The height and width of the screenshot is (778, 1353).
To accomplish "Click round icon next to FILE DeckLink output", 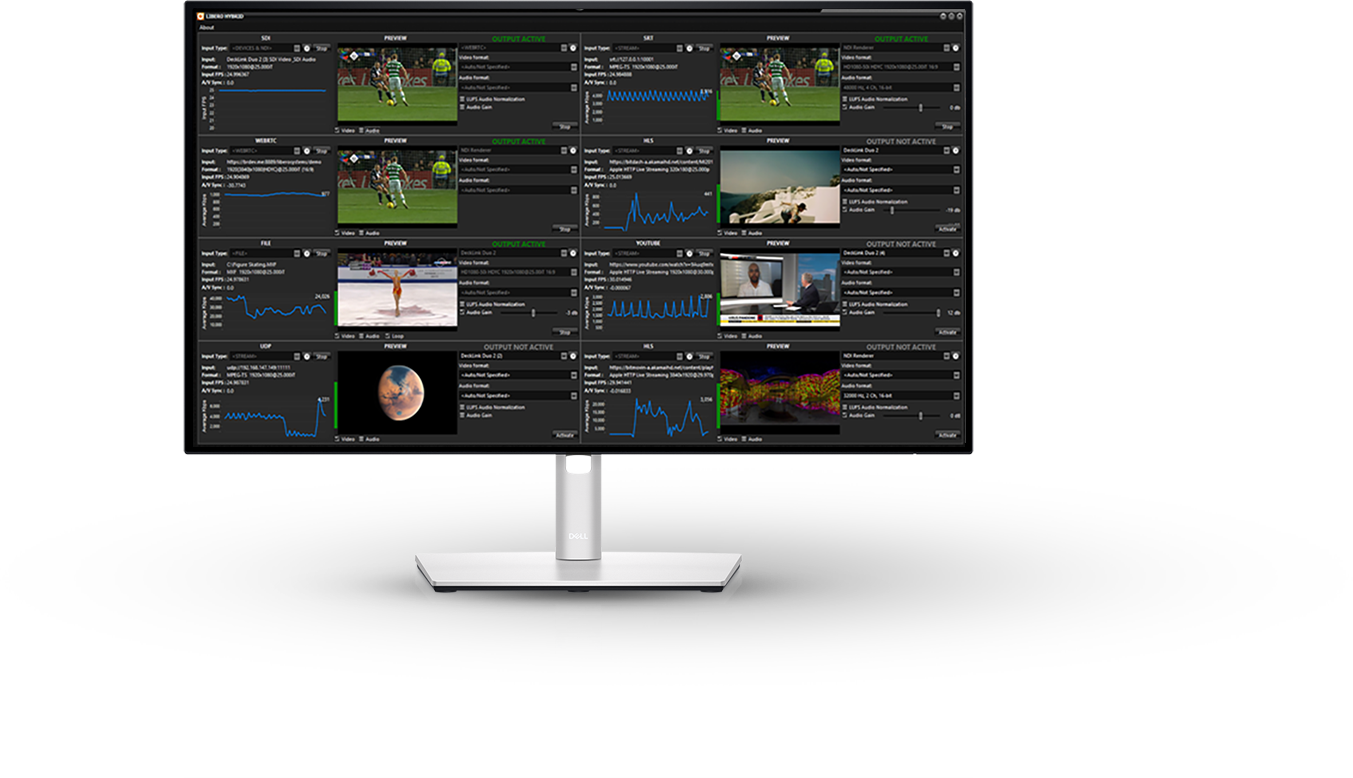I will [x=573, y=253].
